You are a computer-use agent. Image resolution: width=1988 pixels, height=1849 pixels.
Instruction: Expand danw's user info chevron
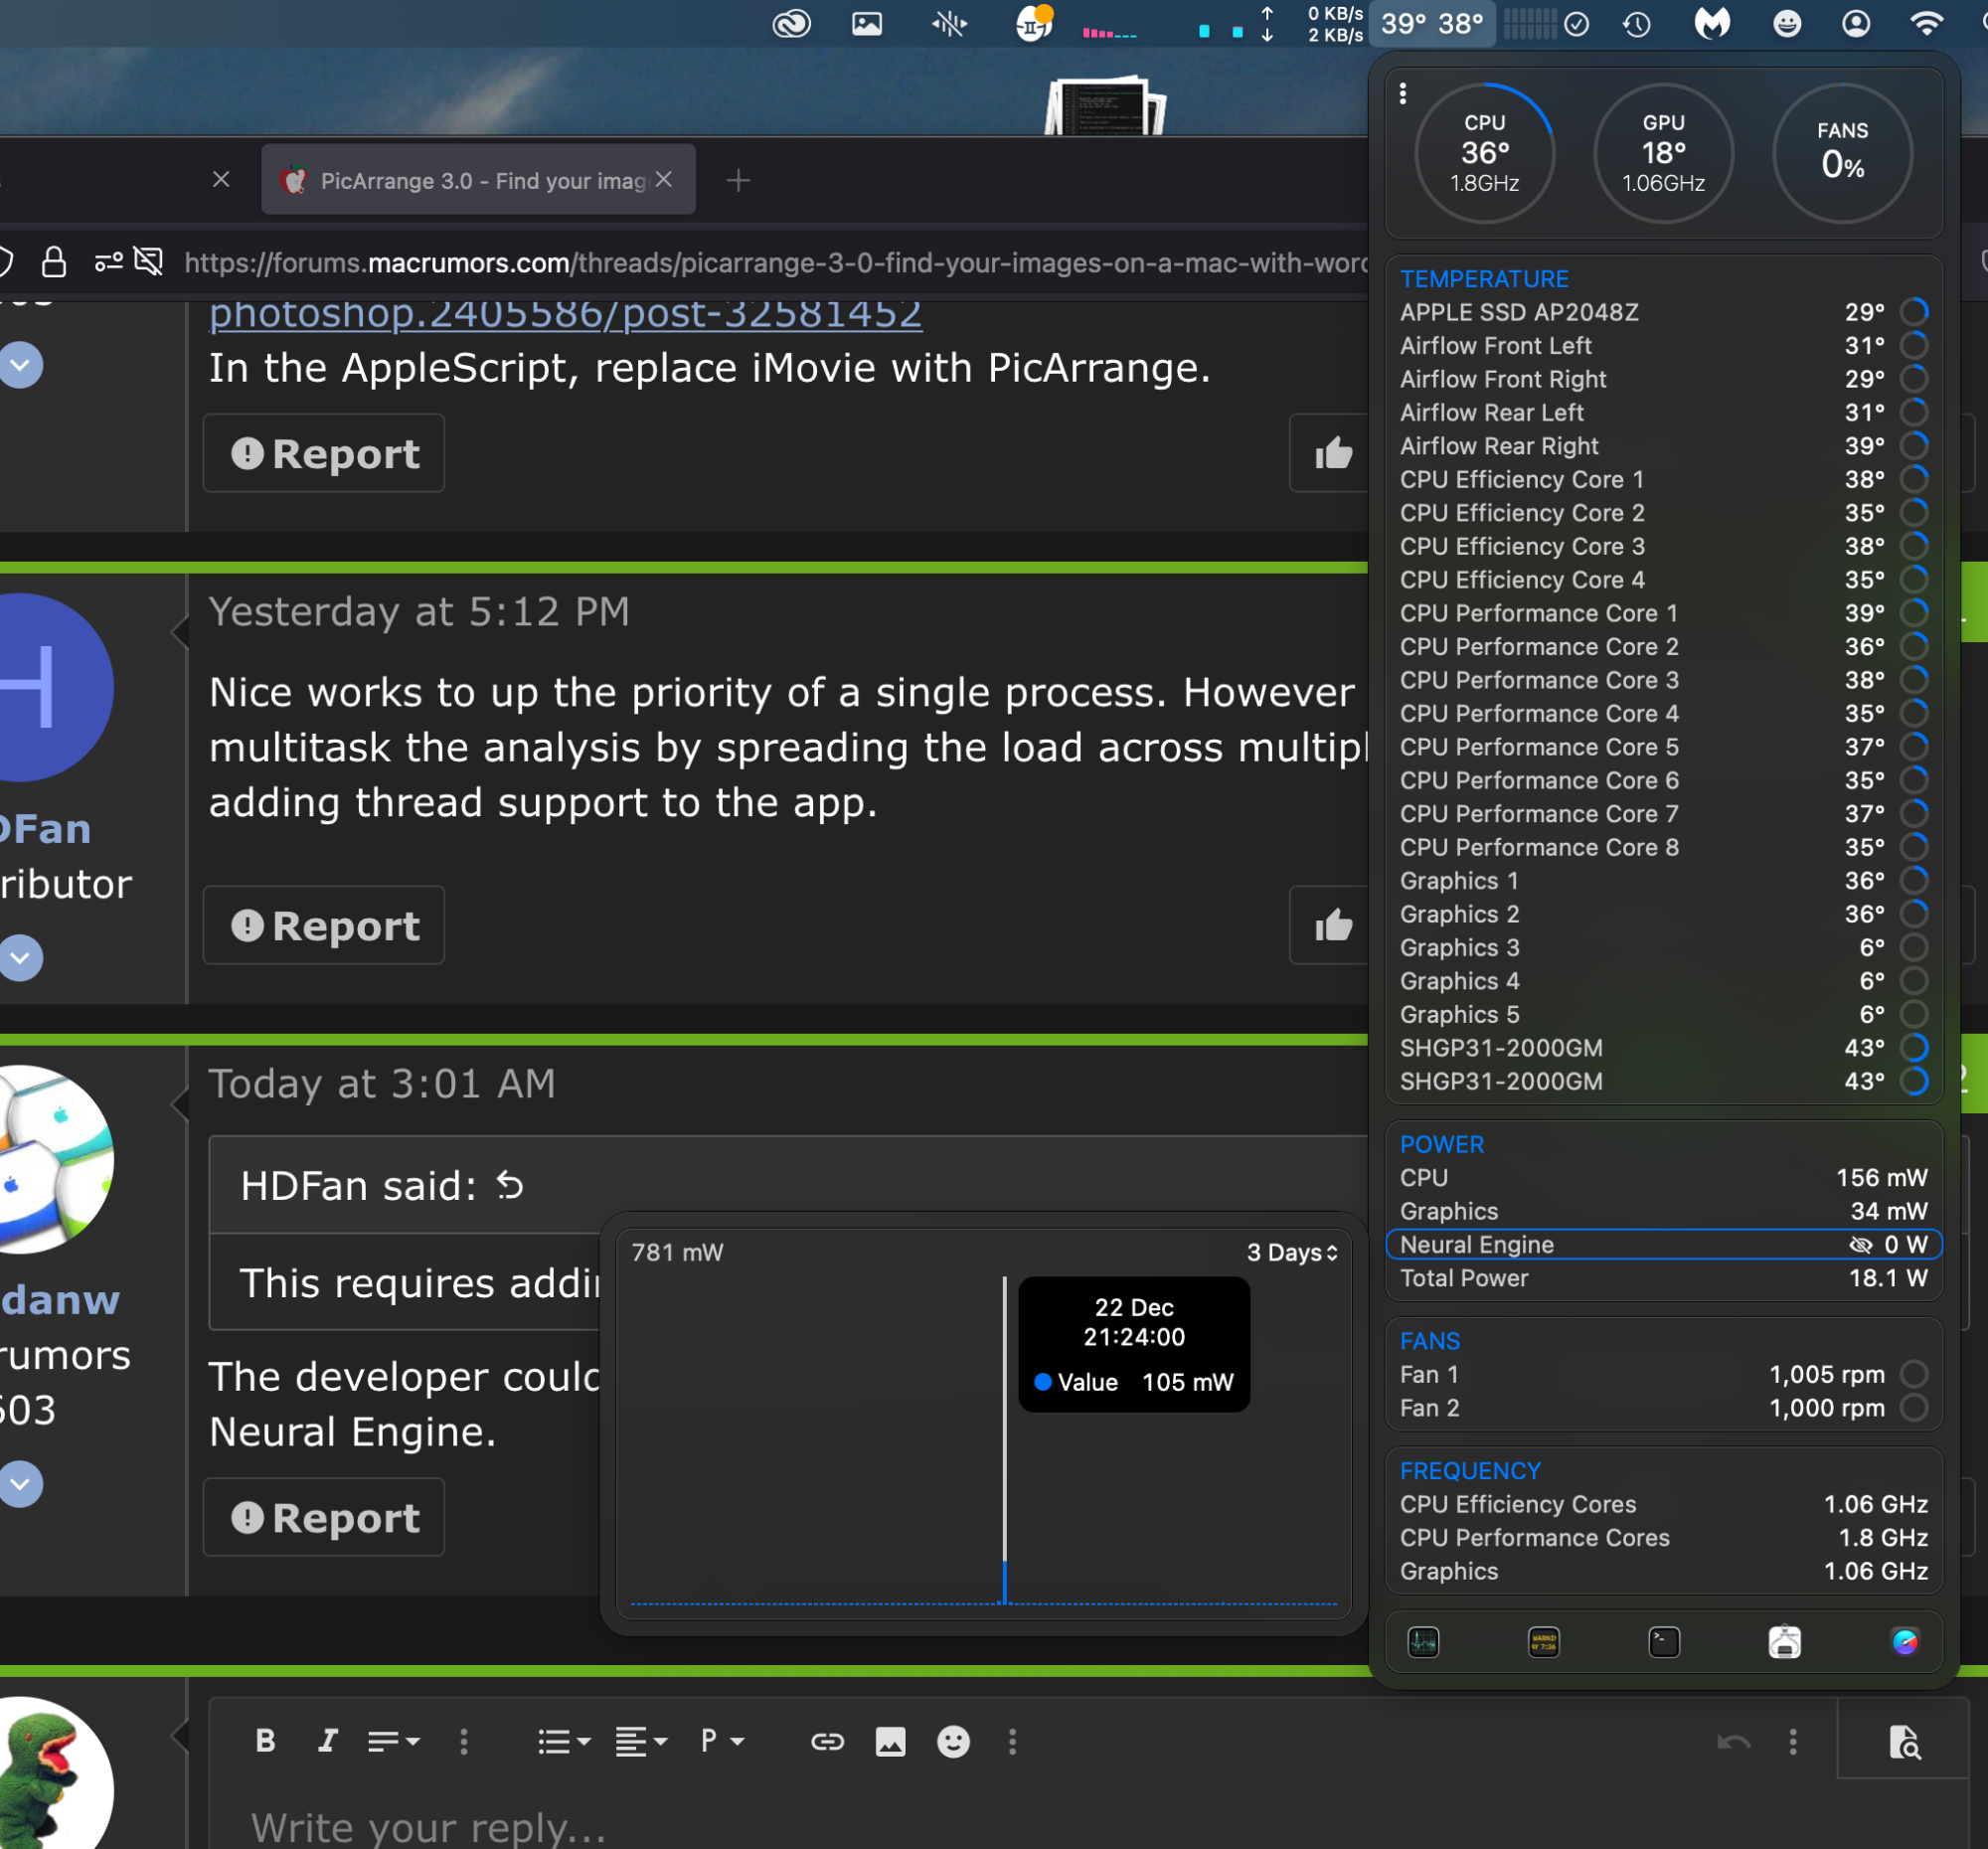(21, 1484)
